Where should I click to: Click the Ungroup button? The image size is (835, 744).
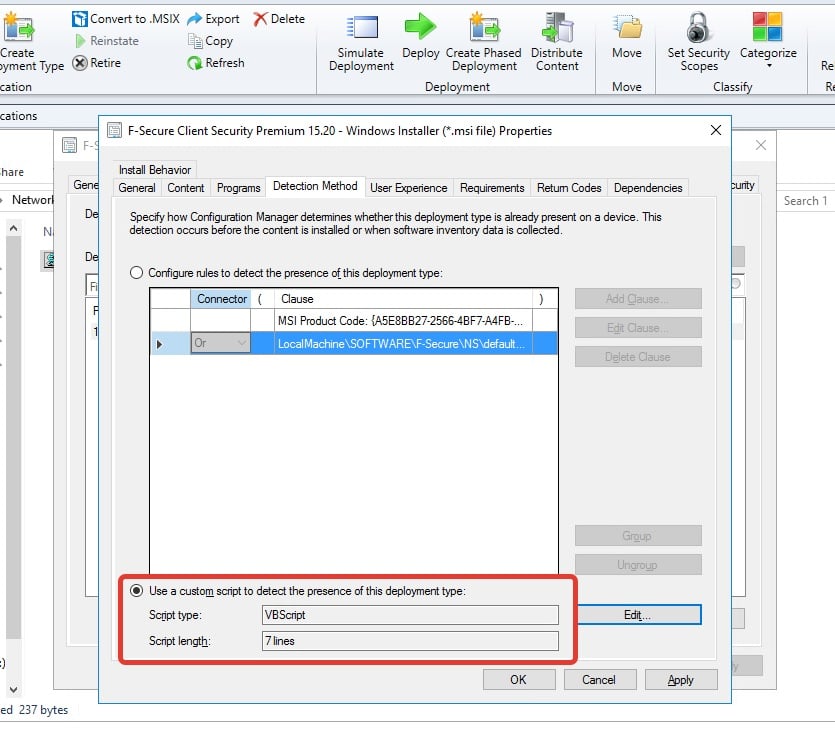638,565
